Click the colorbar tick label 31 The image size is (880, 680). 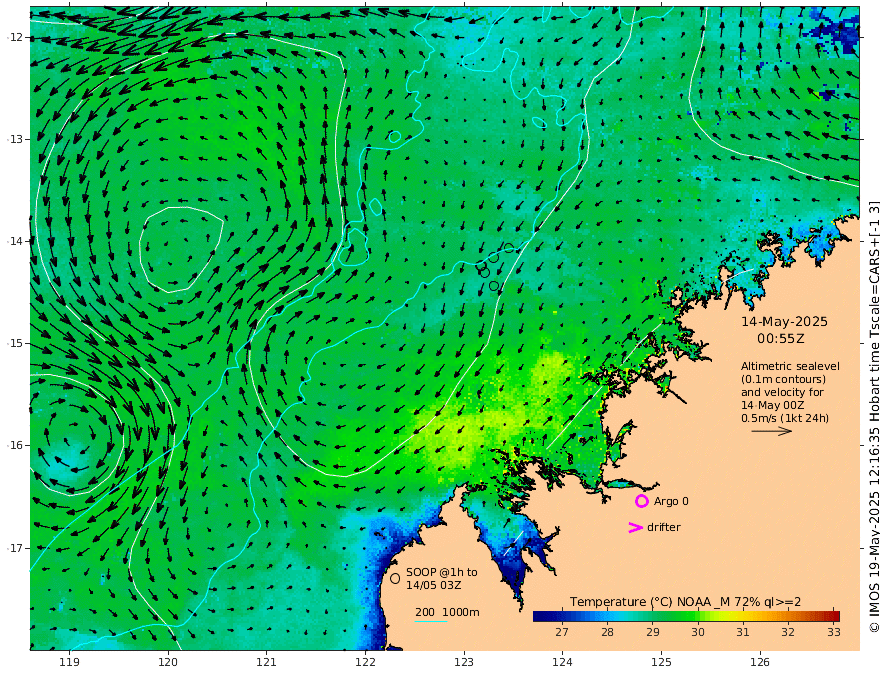pos(742,632)
